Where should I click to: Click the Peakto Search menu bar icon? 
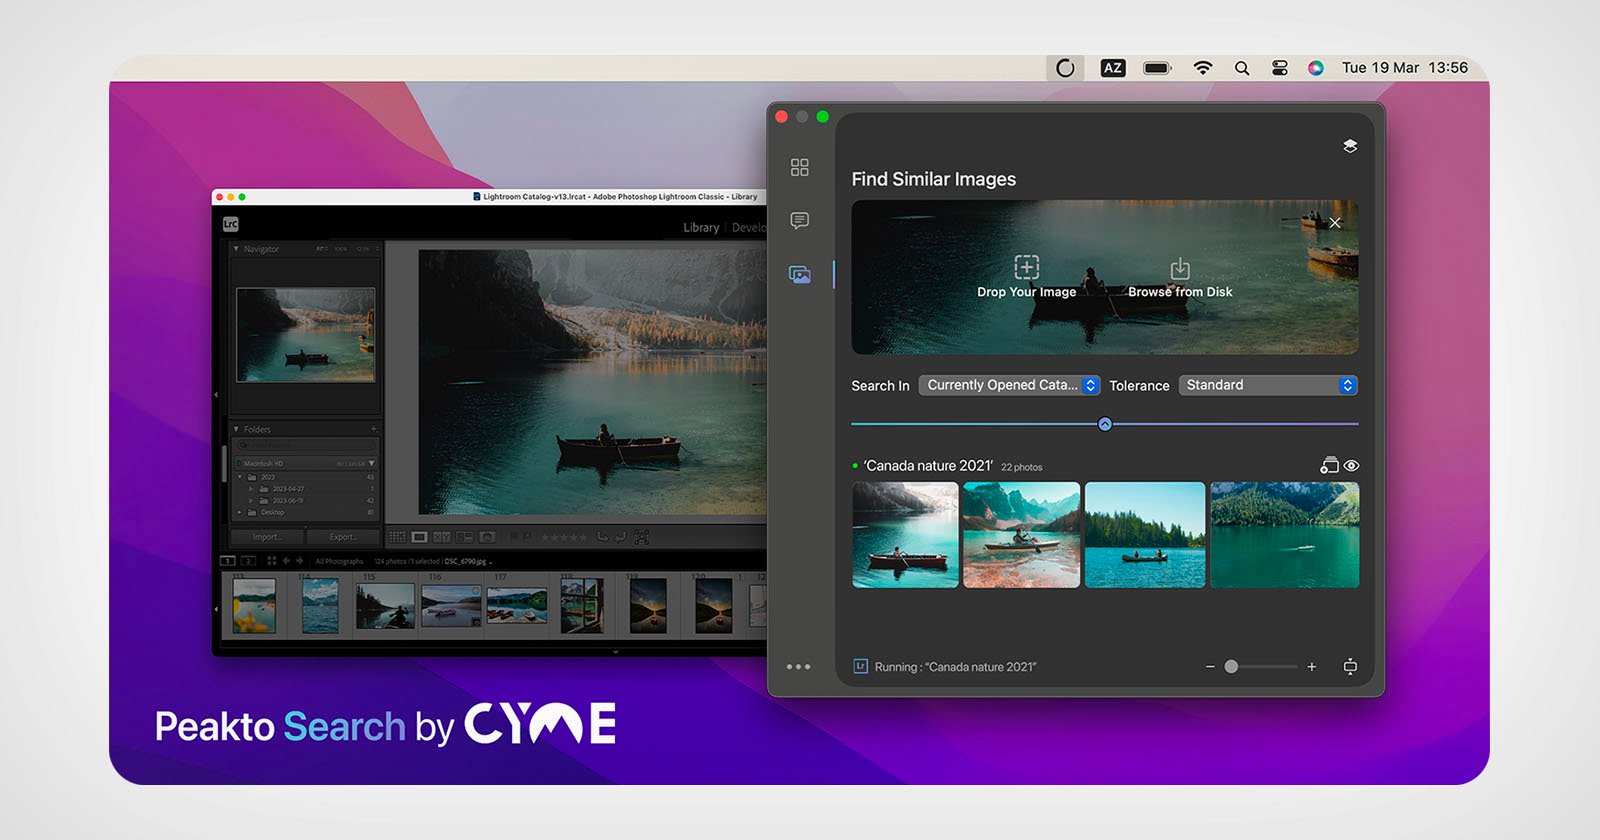tap(1065, 68)
